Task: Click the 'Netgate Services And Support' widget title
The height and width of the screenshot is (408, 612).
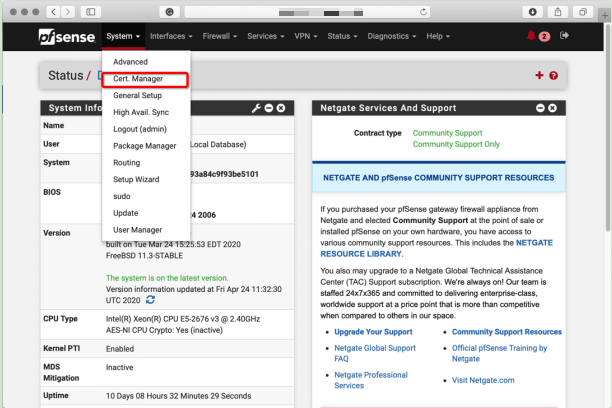Action: coord(388,108)
